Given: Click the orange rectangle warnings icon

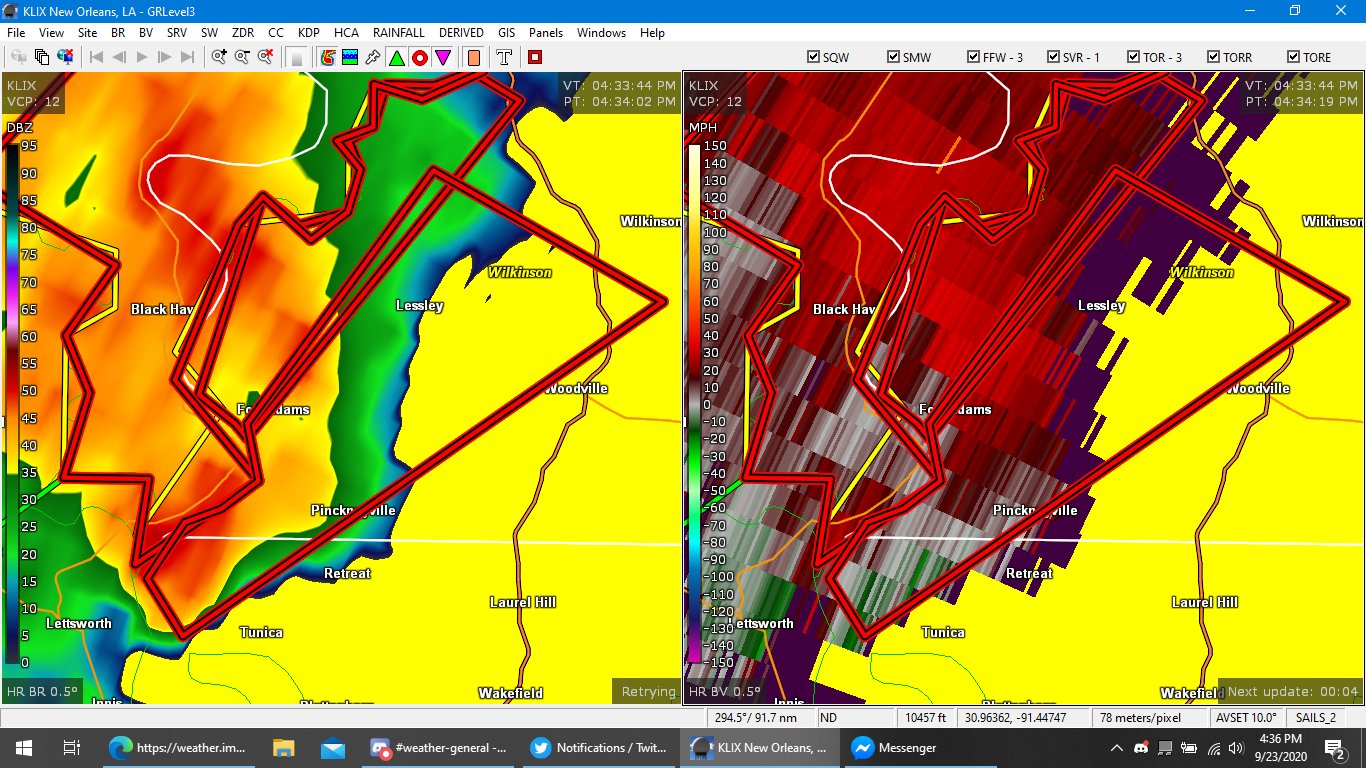Looking at the screenshot, I should tap(473, 57).
